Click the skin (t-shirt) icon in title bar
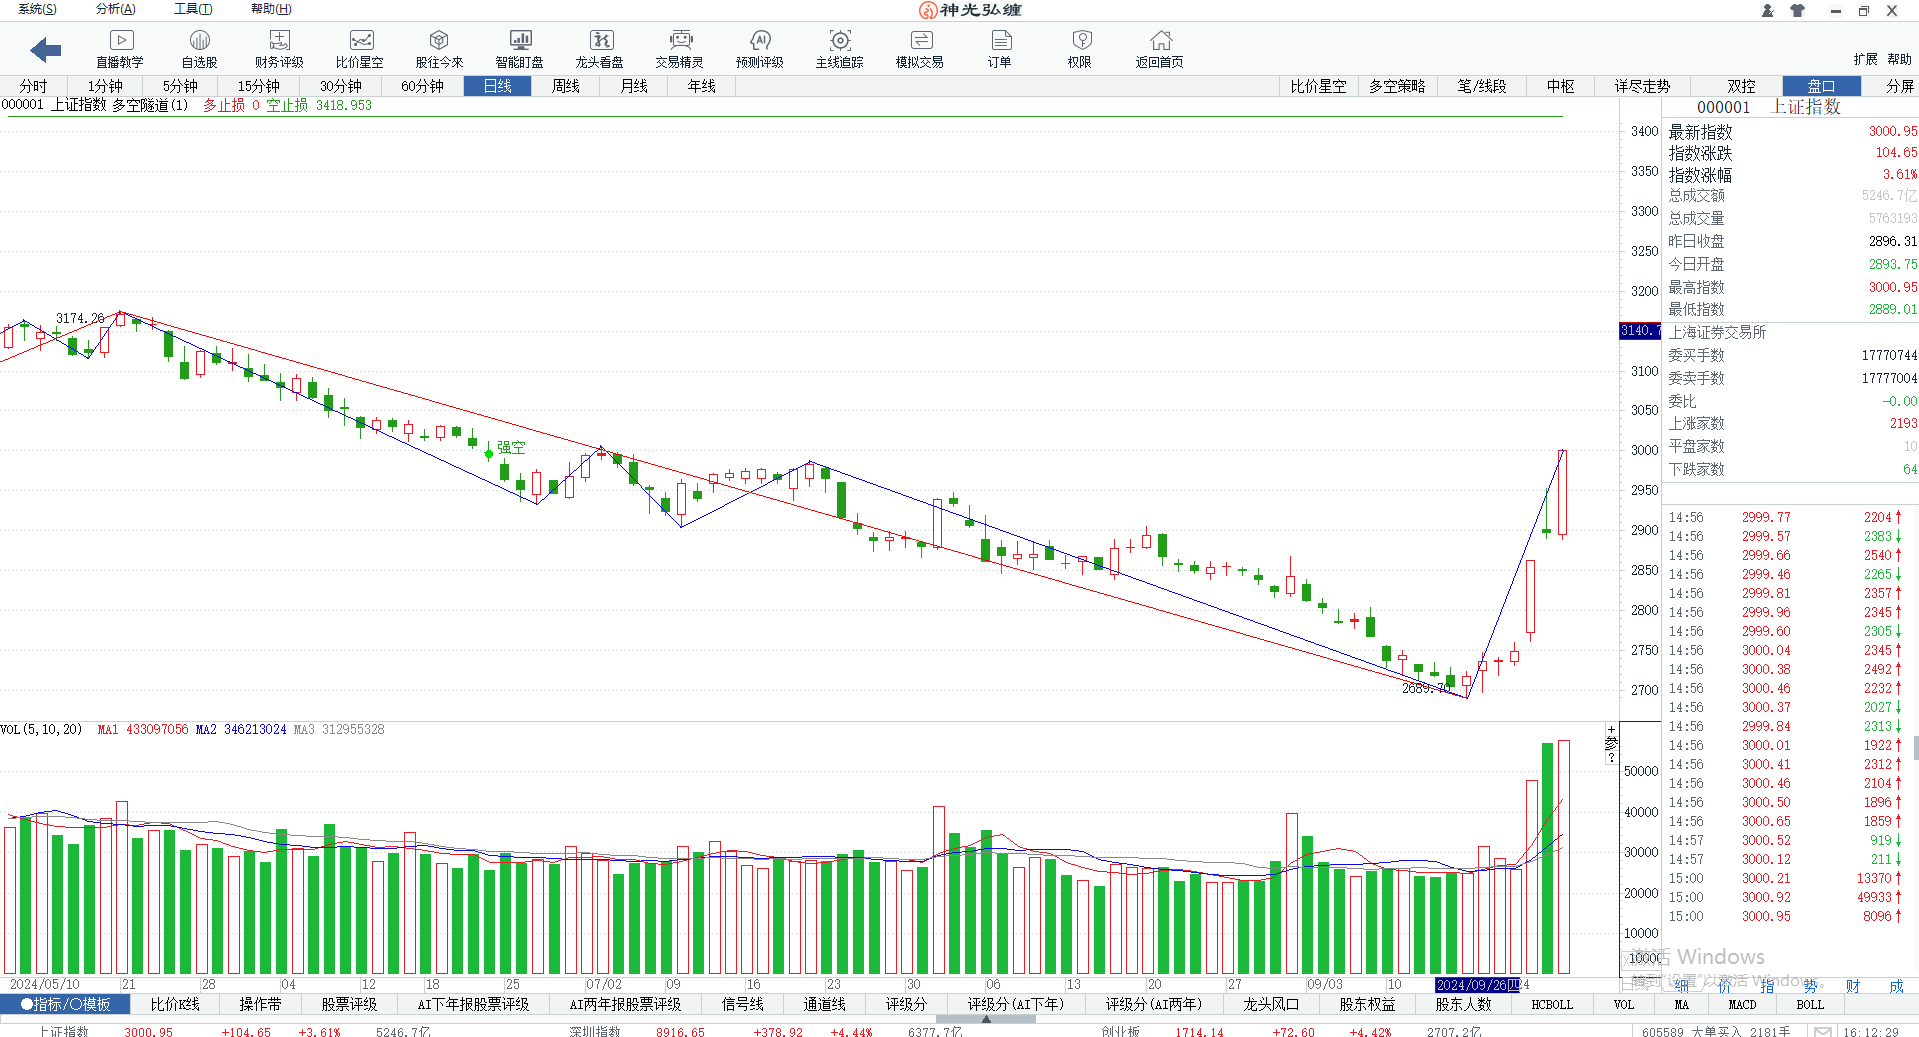 point(1797,10)
